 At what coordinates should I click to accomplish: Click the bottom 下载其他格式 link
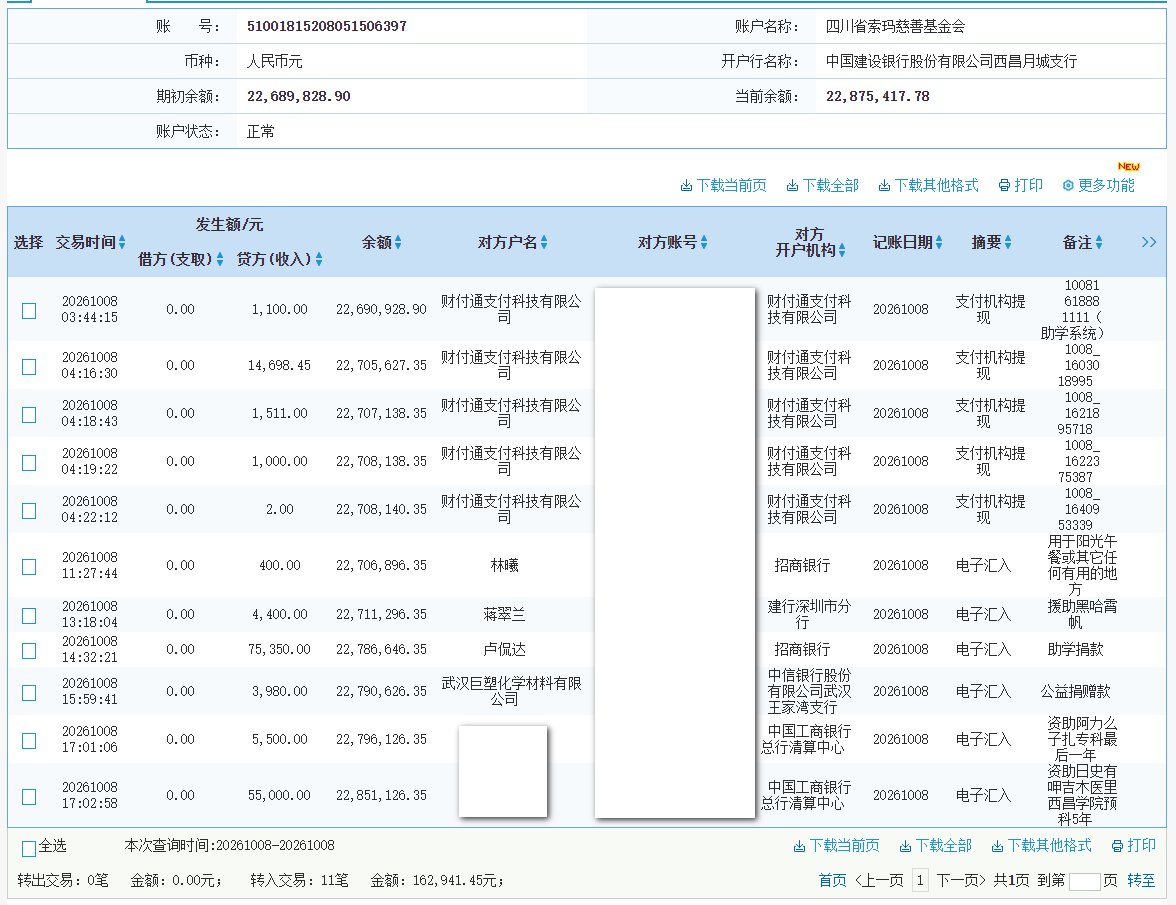tap(1041, 846)
